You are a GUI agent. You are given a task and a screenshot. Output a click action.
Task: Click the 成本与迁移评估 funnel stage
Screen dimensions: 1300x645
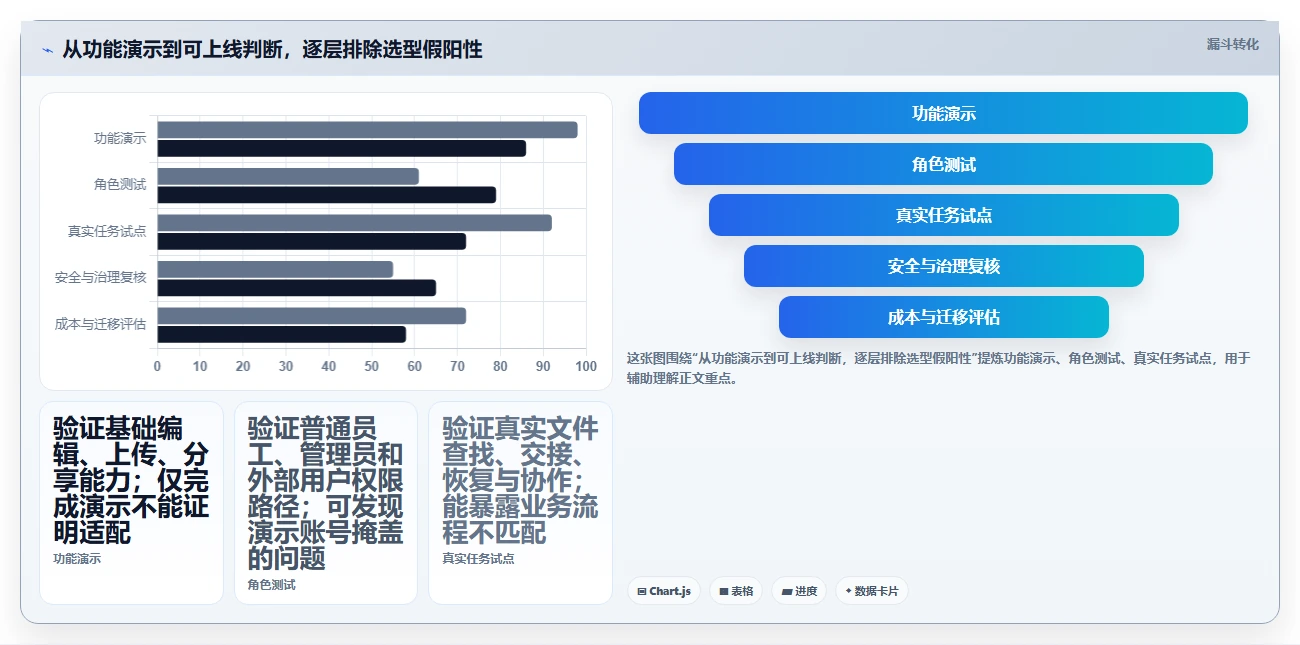pos(943,317)
